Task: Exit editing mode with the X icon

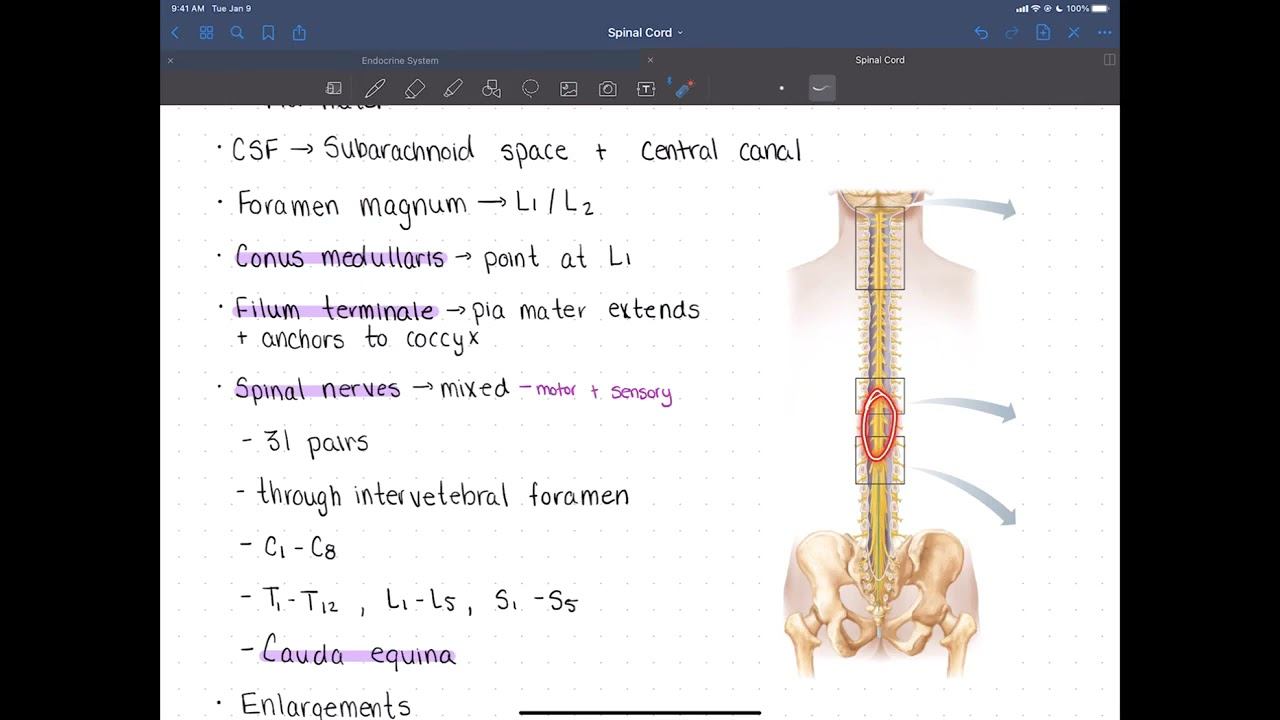Action: pyautogui.click(x=1074, y=33)
